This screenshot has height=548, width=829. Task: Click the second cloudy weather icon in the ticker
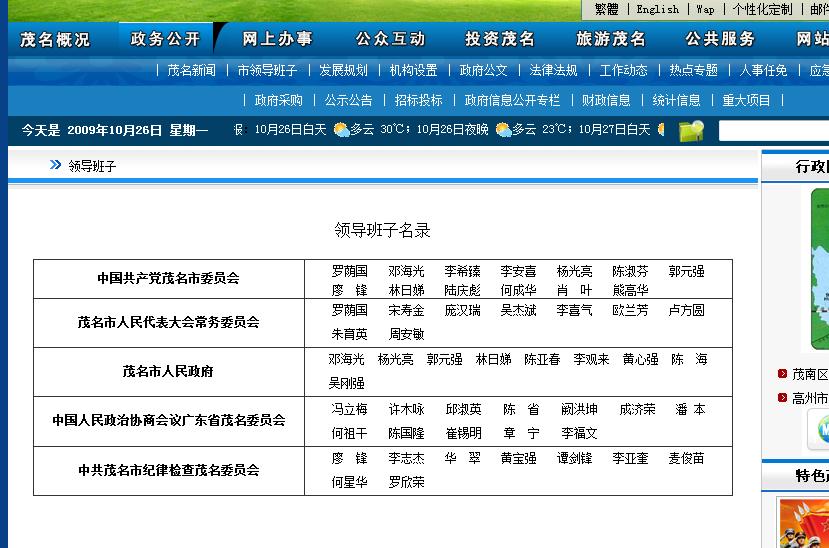point(503,130)
